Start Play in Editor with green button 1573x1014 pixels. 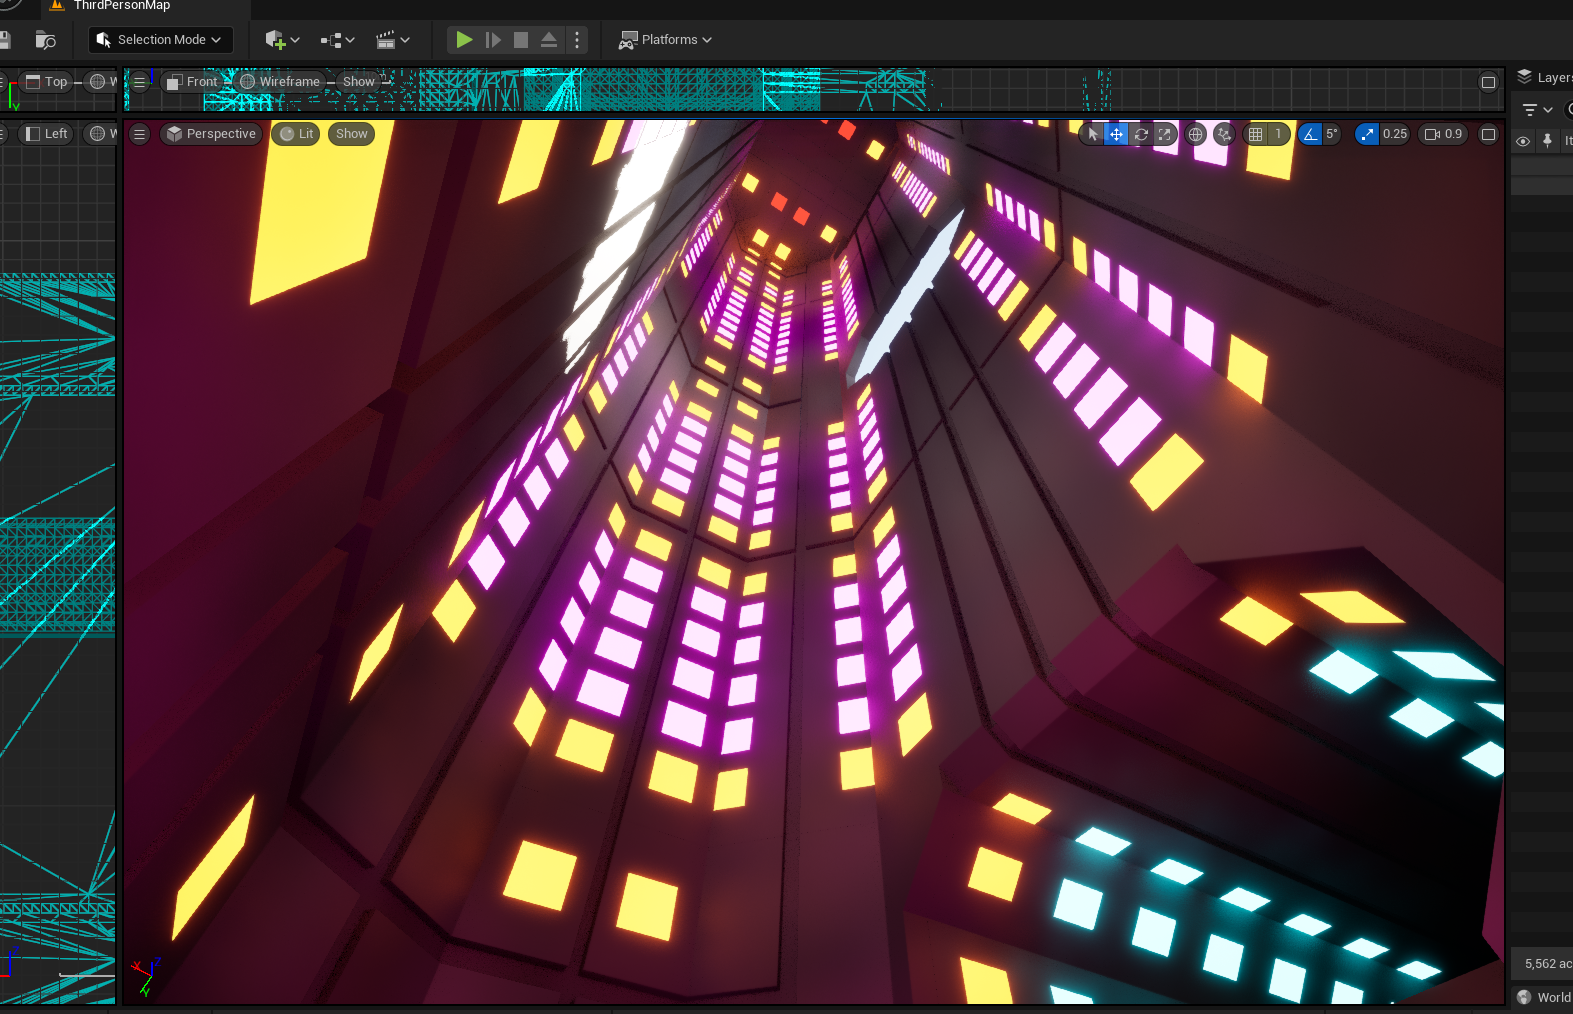[x=464, y=40]
